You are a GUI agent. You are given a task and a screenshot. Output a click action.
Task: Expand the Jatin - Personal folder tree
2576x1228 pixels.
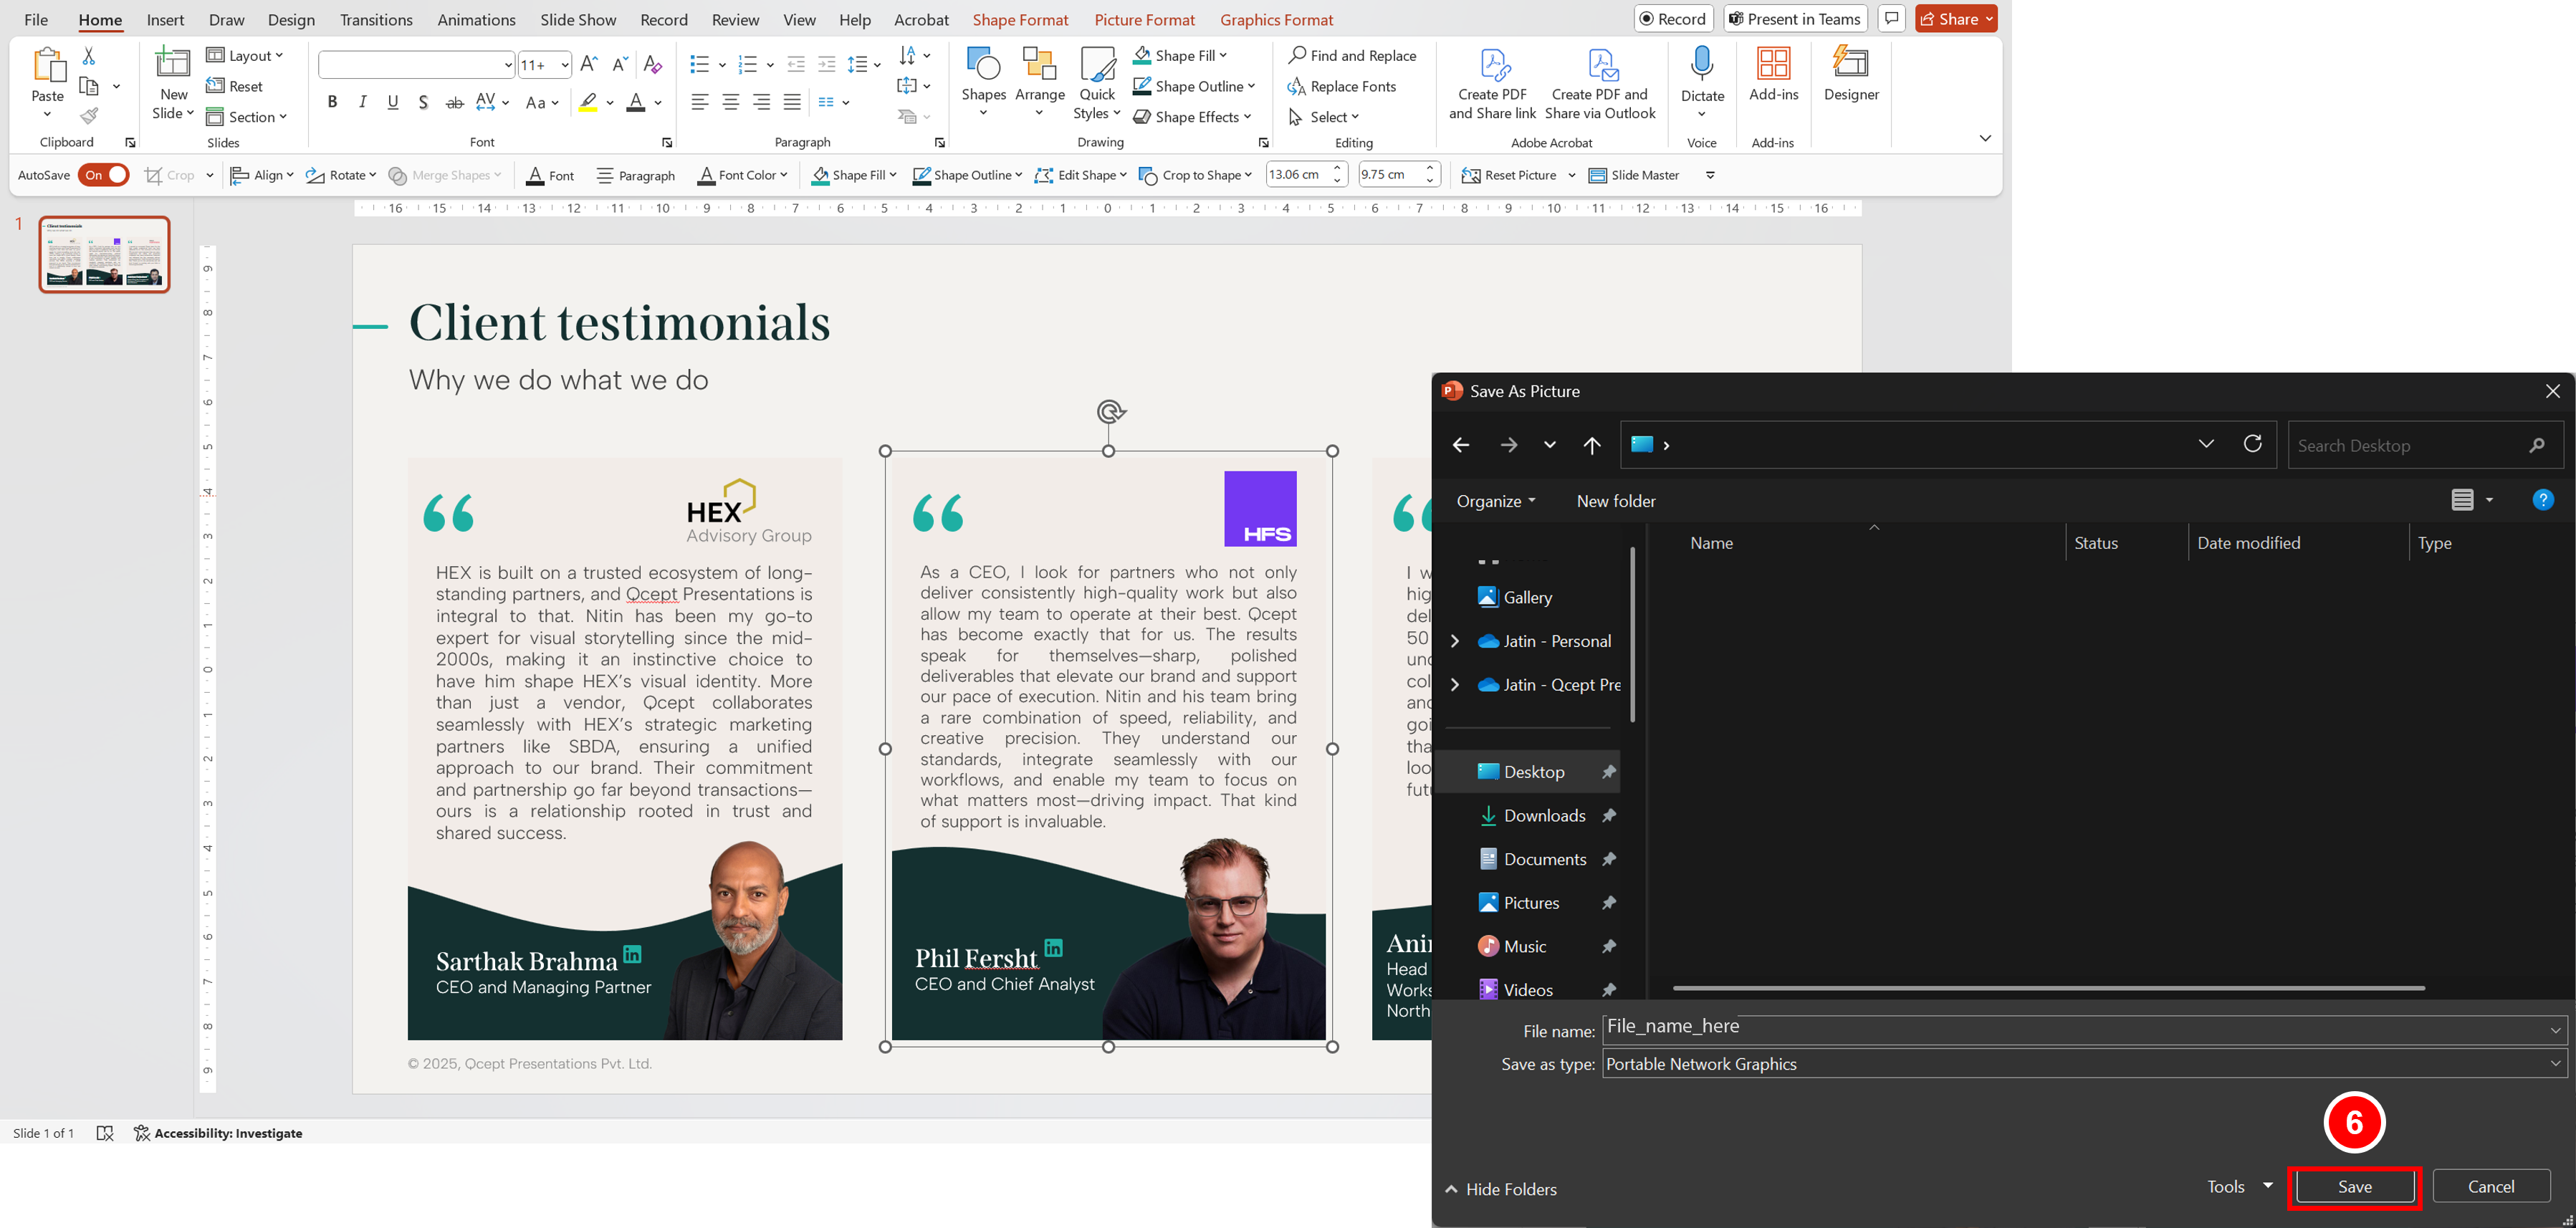click(x=1454, y=641)
